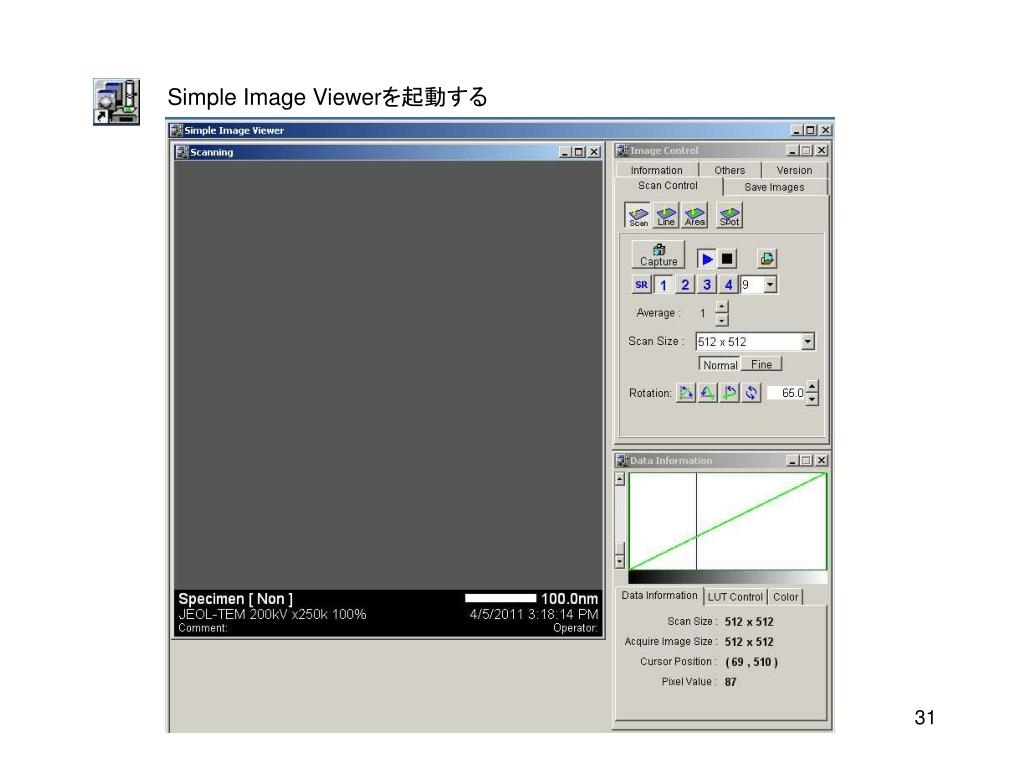Click the Pixel Value '87'
1024x768 pixels.
pos(730,682)
